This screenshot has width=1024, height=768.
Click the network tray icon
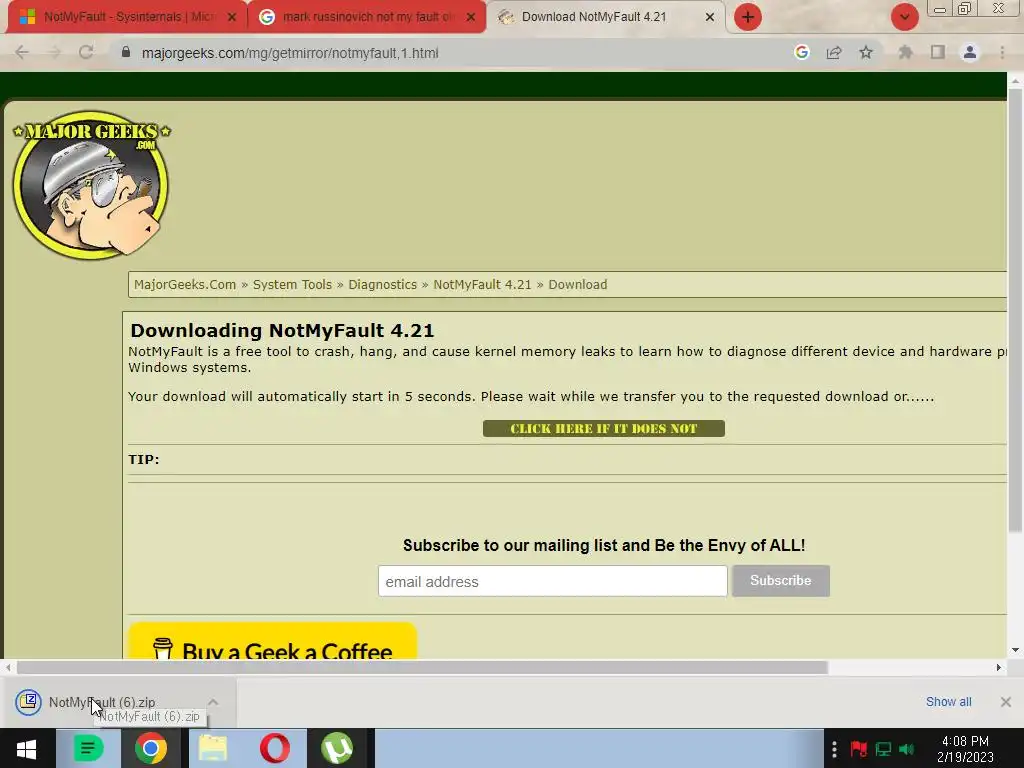pyautogui.click(x=883, y=749)
